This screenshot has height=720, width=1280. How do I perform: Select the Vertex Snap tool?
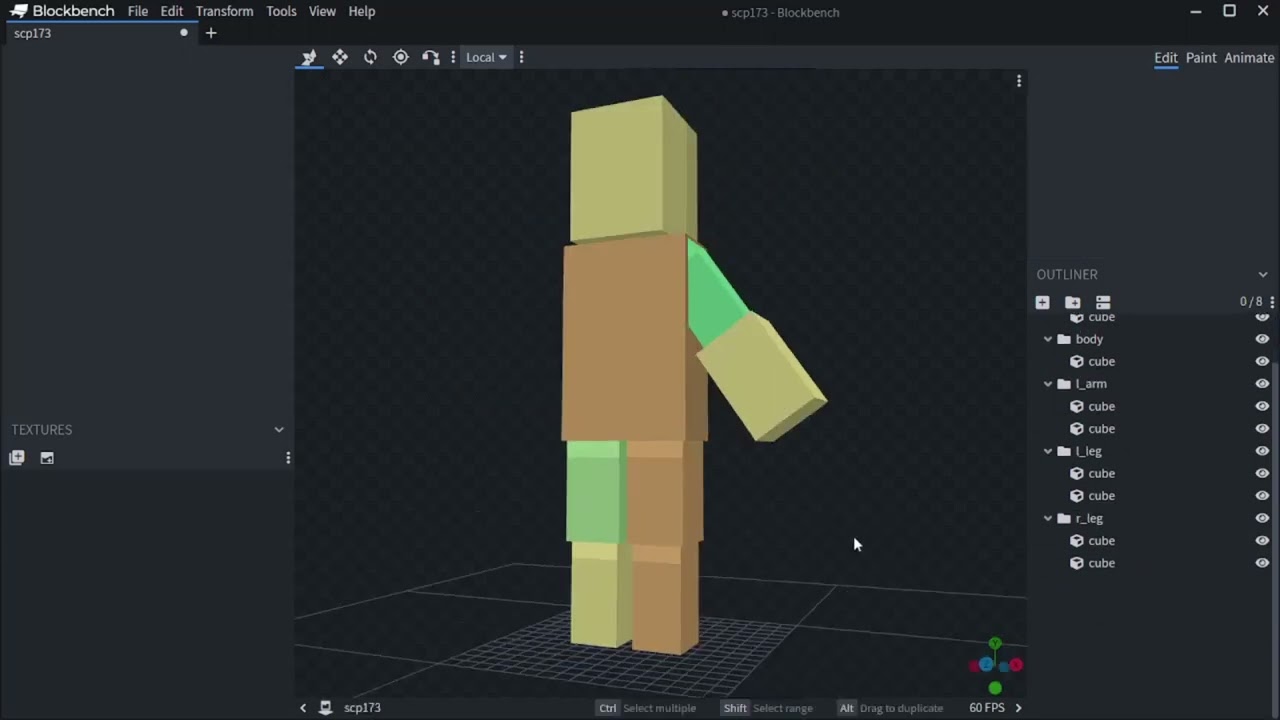431,57
